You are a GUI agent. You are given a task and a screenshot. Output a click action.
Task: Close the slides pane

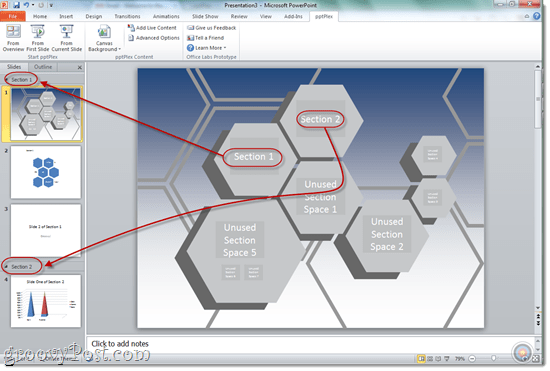[80, 67]
